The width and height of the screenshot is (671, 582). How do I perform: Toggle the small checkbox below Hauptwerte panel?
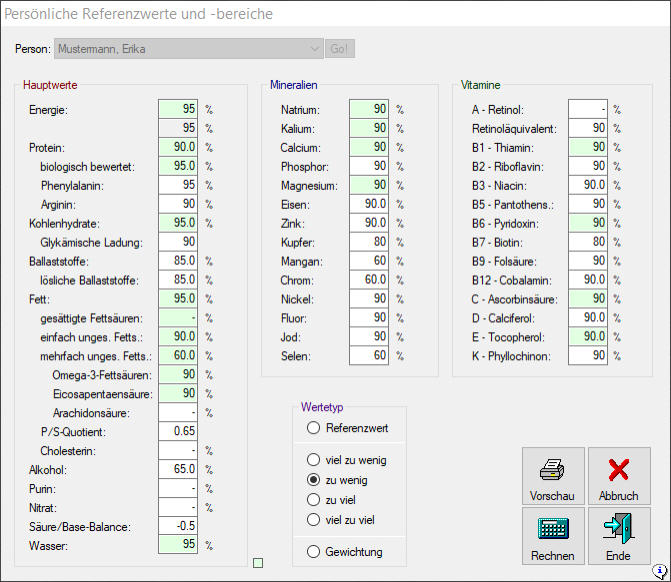coord(258,564)
